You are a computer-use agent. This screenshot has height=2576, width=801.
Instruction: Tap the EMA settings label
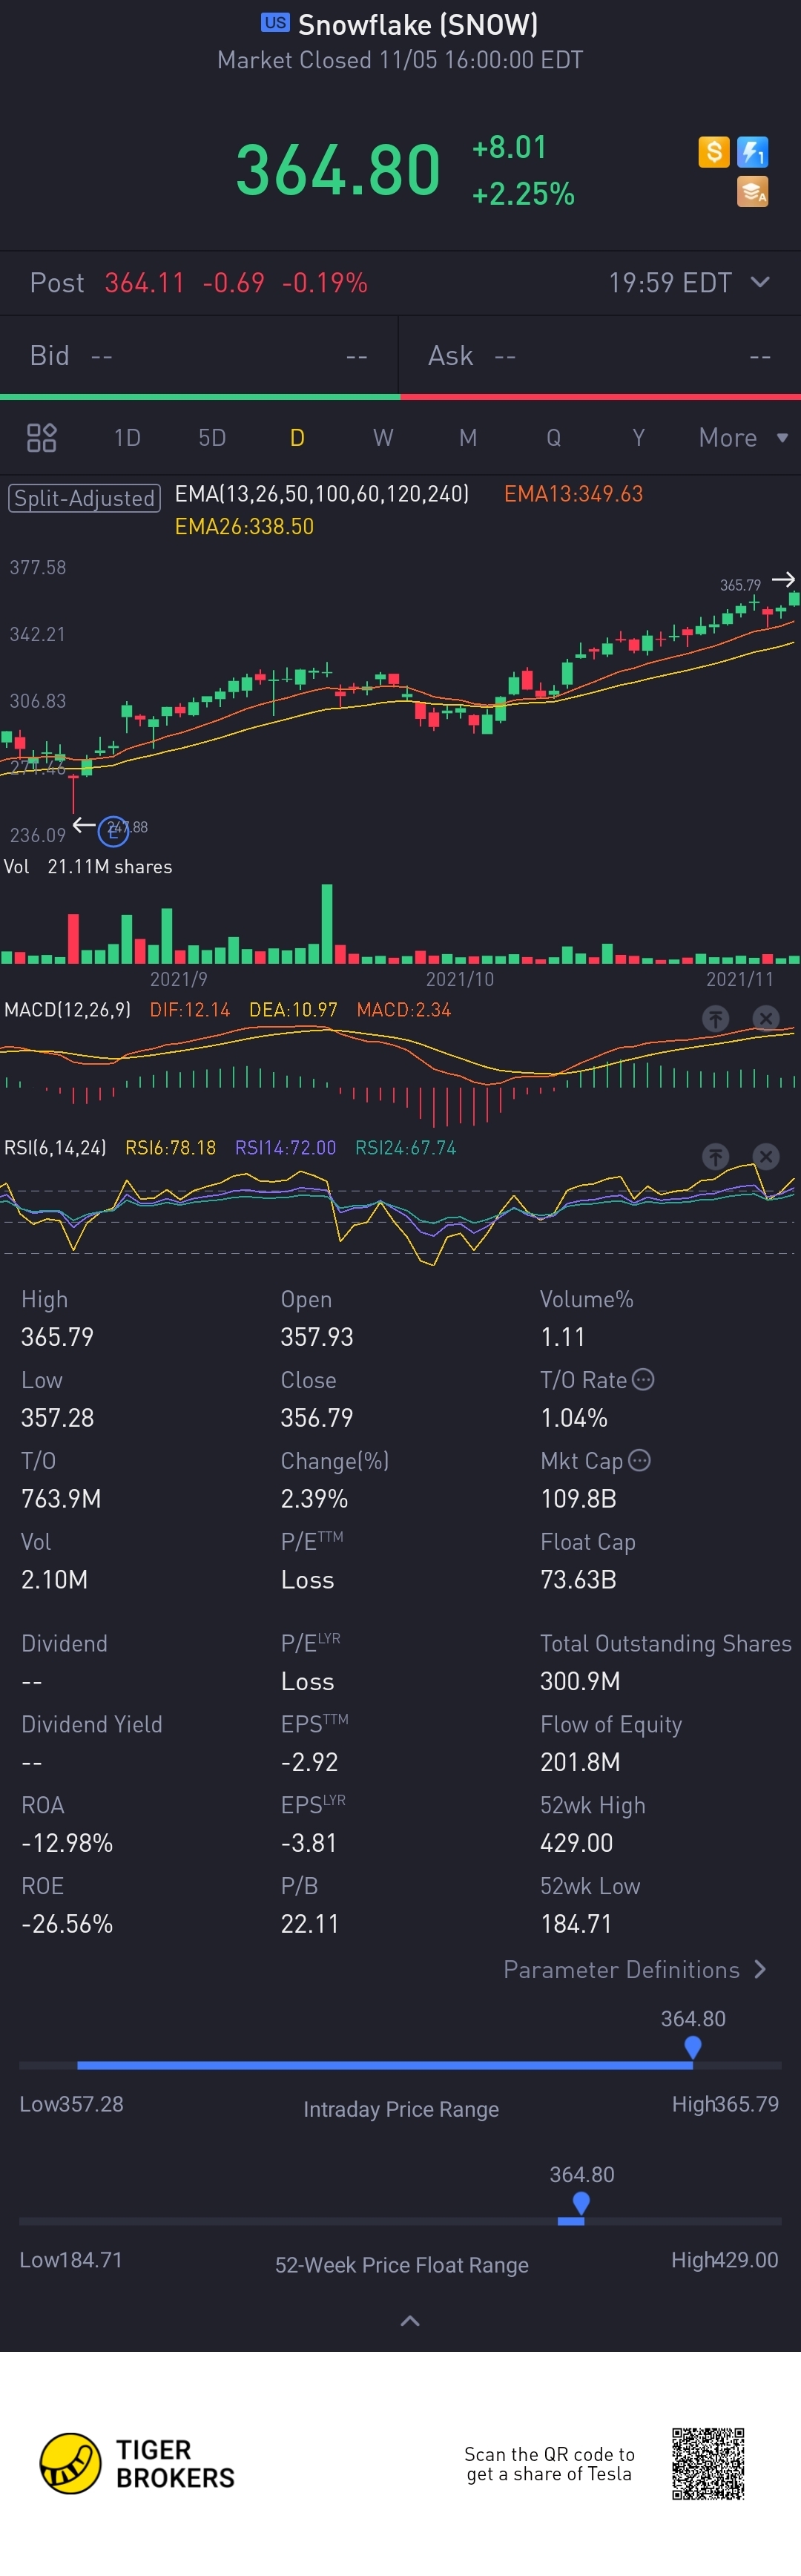322,493
